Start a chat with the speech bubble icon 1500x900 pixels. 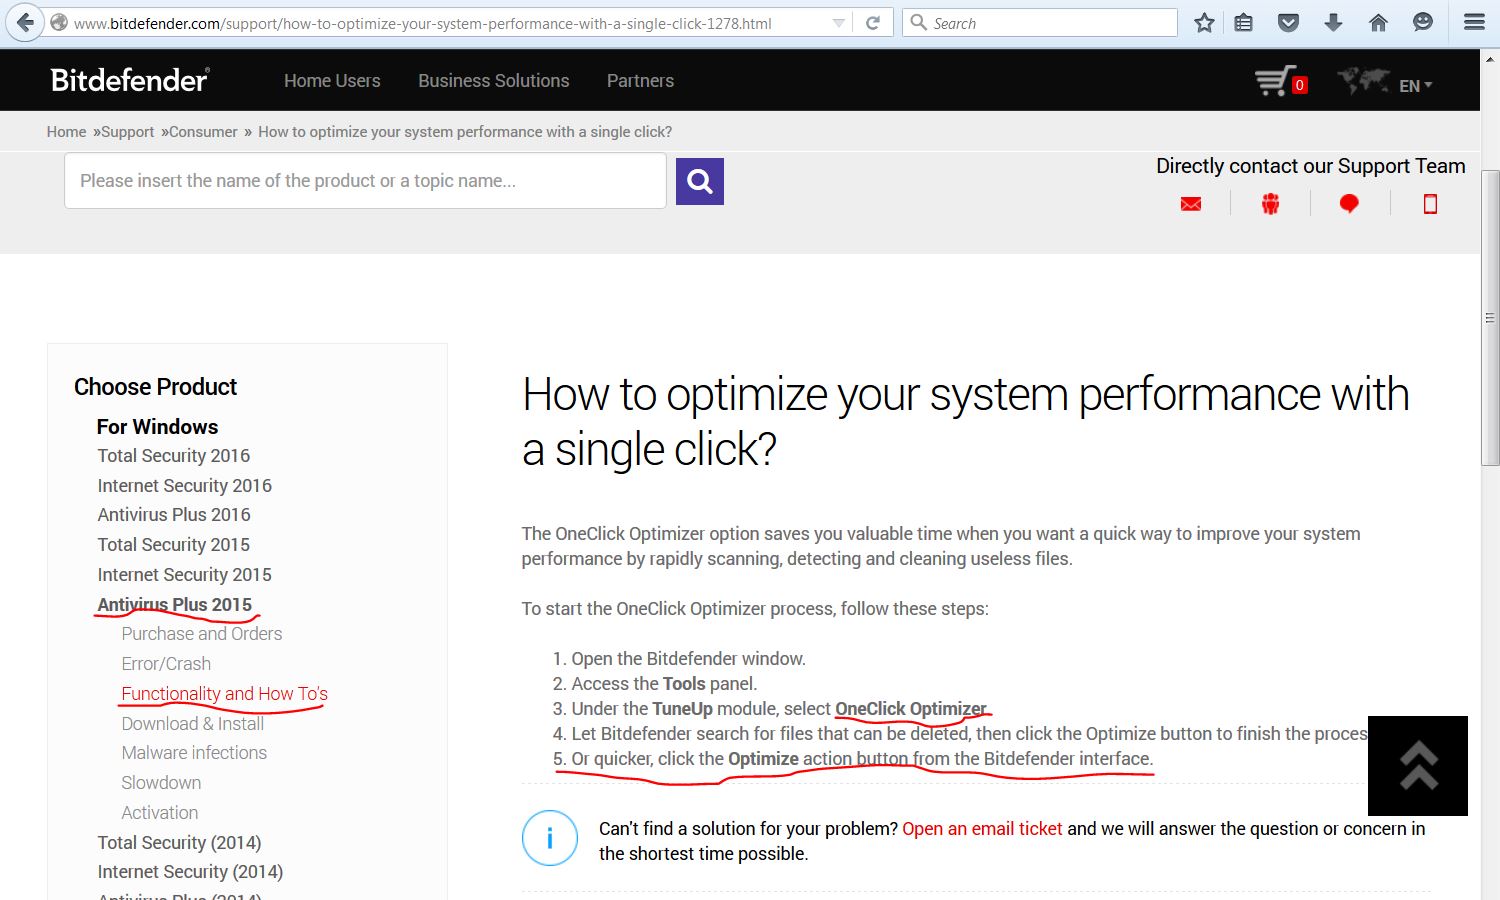1349,204
